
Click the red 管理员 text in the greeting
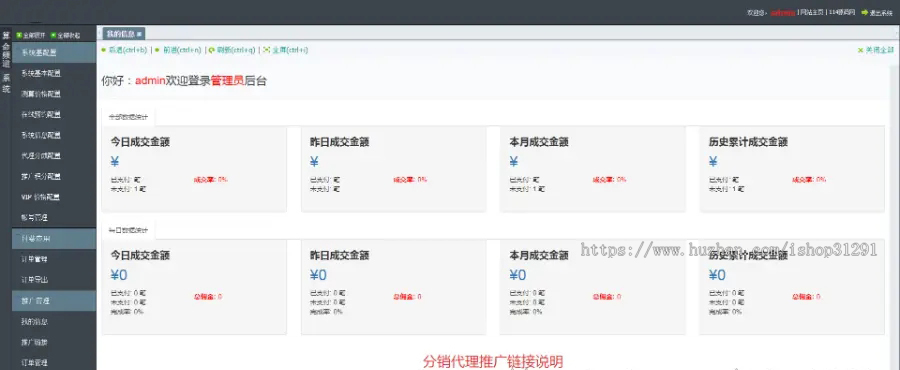tap(227, 81)
